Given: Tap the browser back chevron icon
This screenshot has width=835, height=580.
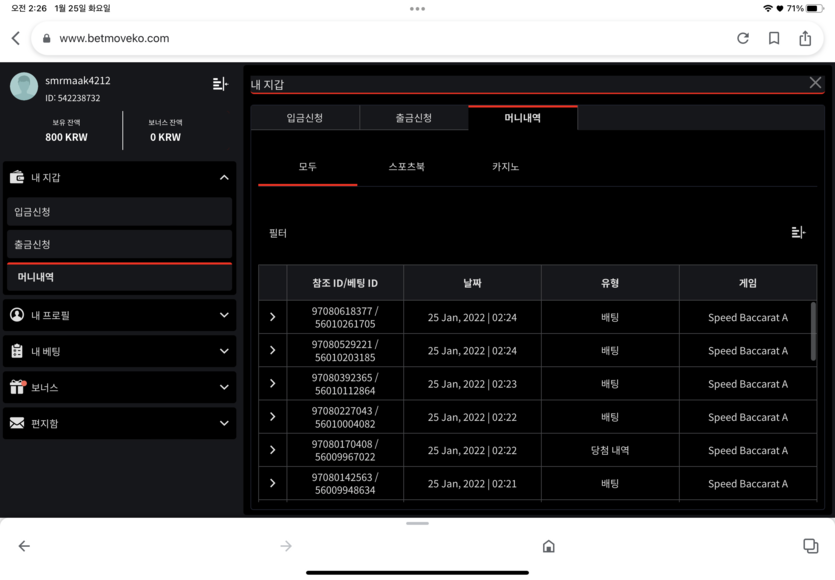Looking at the screenshot, I should point(16,38).
